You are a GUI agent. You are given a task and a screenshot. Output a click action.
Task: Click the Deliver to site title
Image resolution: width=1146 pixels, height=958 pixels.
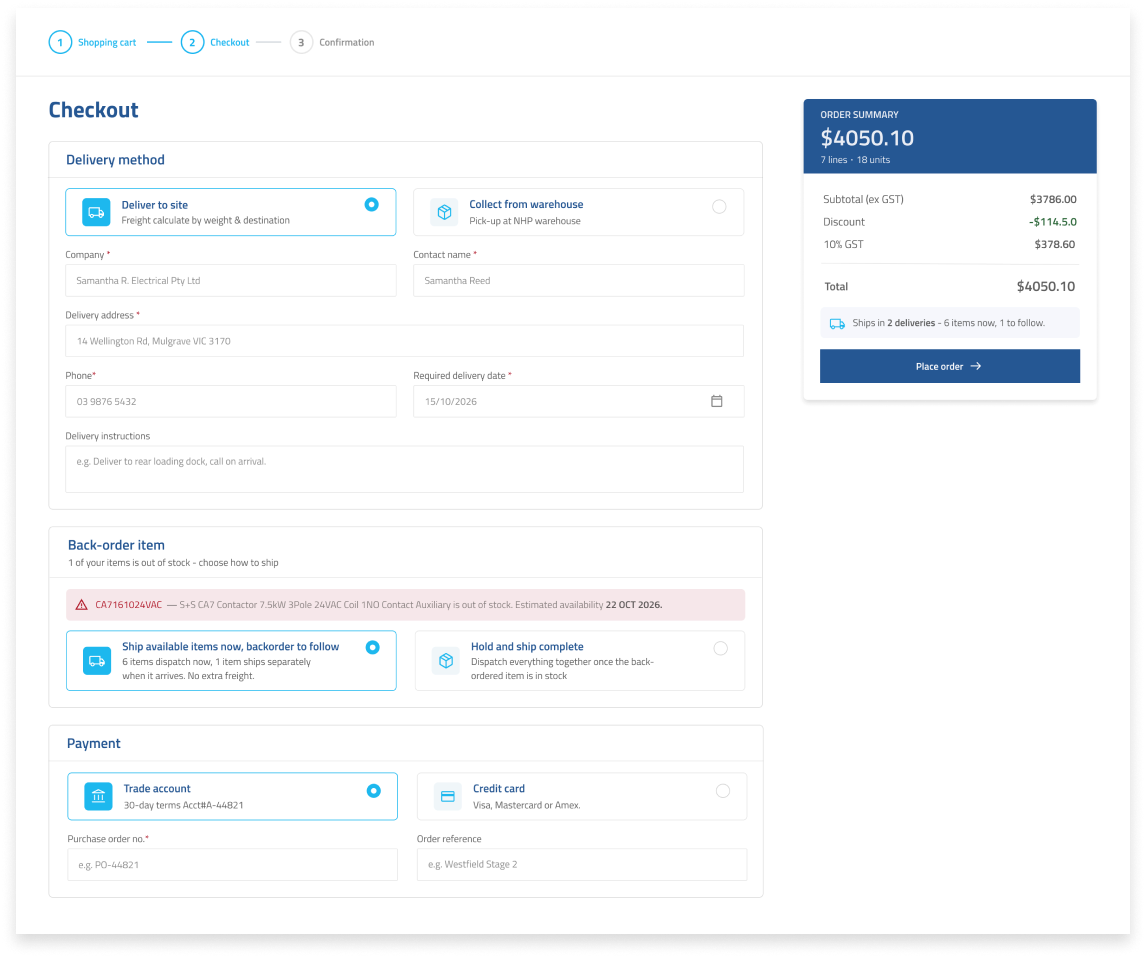[x=154, y=205]
